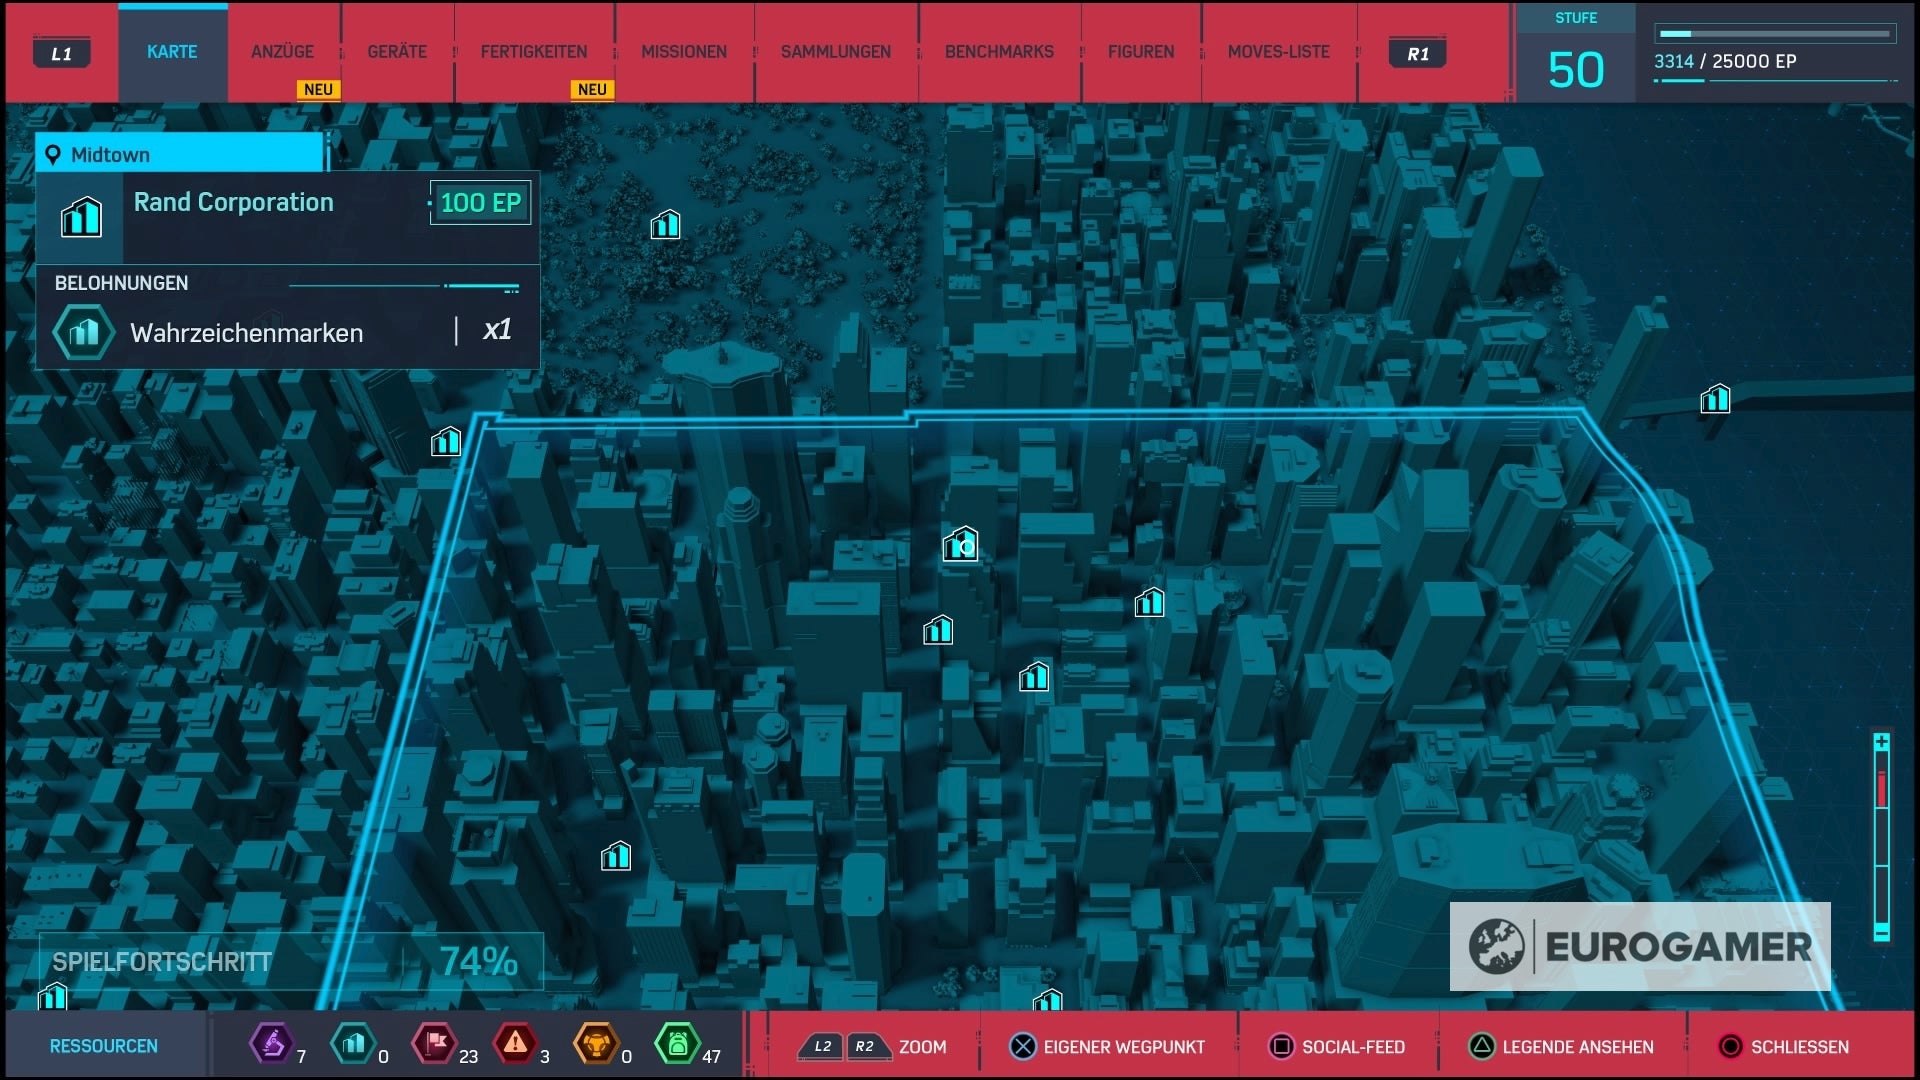
Task: Open the Sammlungen tab
Action: pyautogui.click(x=836, y=52)
